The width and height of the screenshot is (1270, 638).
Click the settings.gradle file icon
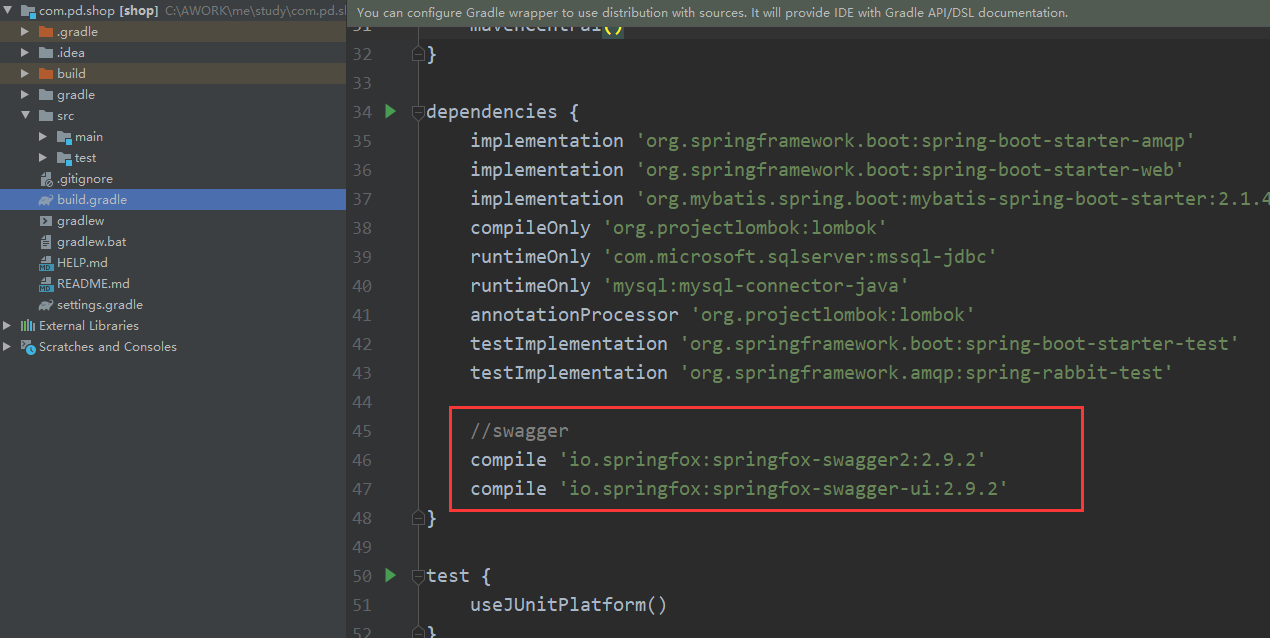click(x=46, y=305)
